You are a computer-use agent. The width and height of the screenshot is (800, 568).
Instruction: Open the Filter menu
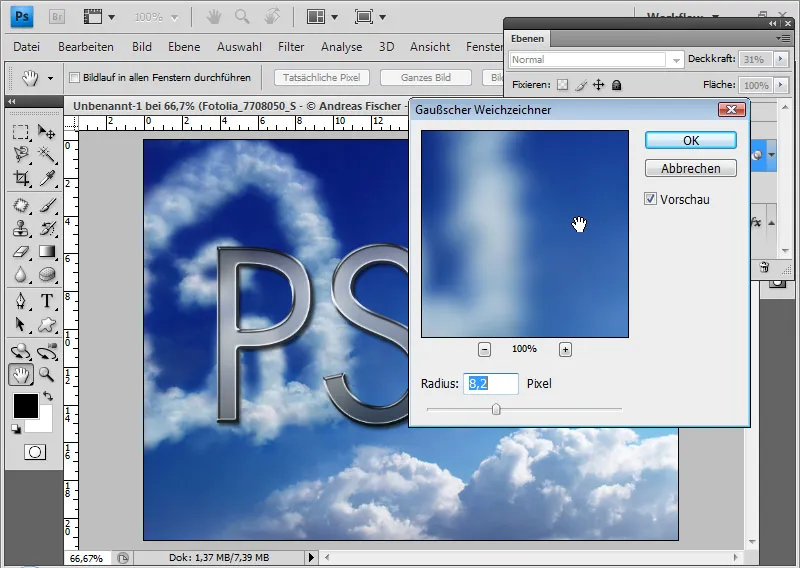[x=291, y=47]
